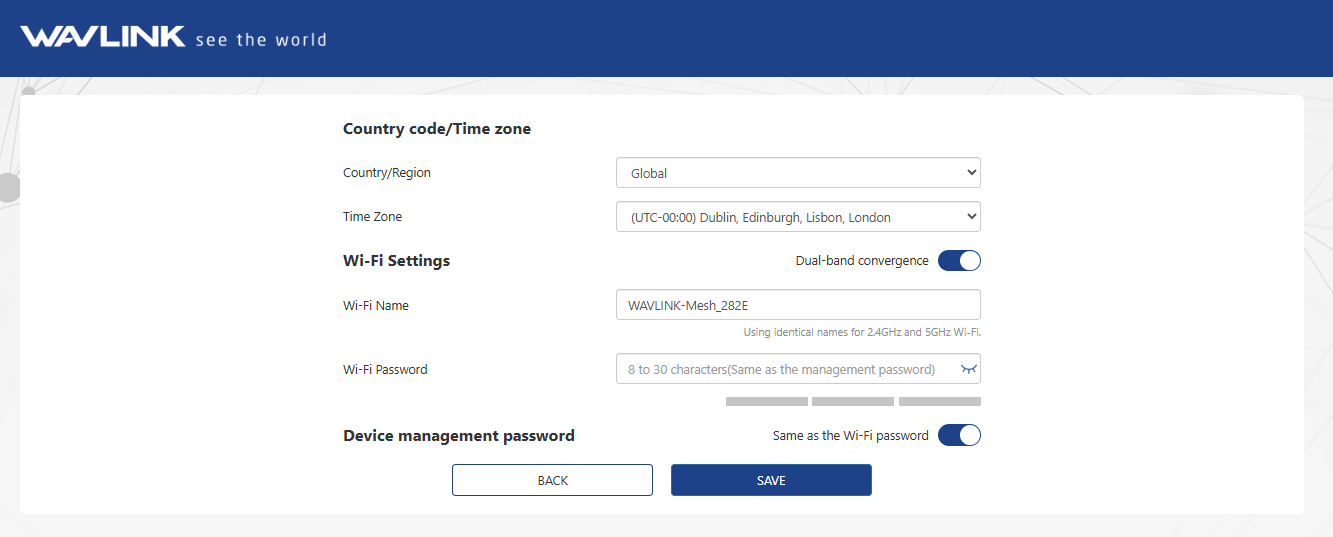Open the Country/Region dropdown set to Global
The image size is (1333, 537).
[797, 173]
